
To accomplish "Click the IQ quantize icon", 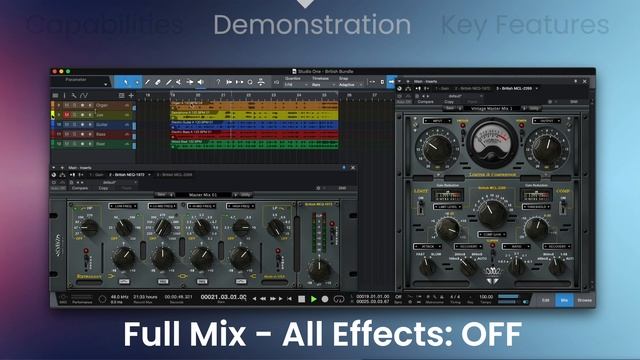I will [x=276, y=82].
